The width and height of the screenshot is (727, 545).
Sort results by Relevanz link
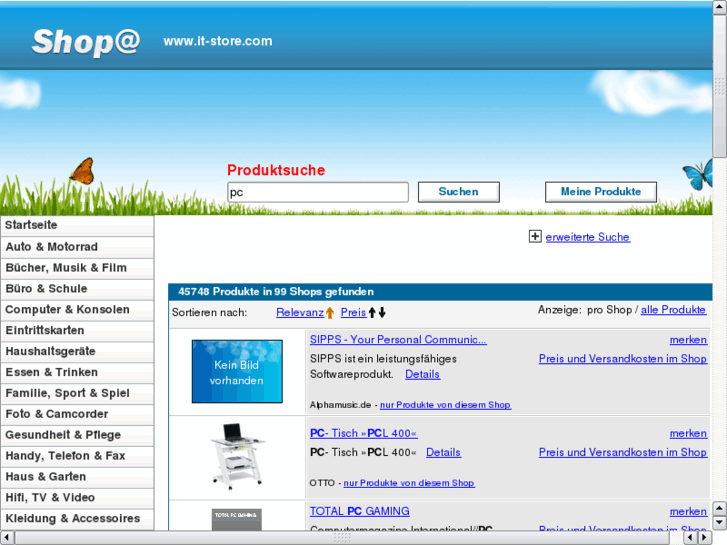(x=300, y=313)
